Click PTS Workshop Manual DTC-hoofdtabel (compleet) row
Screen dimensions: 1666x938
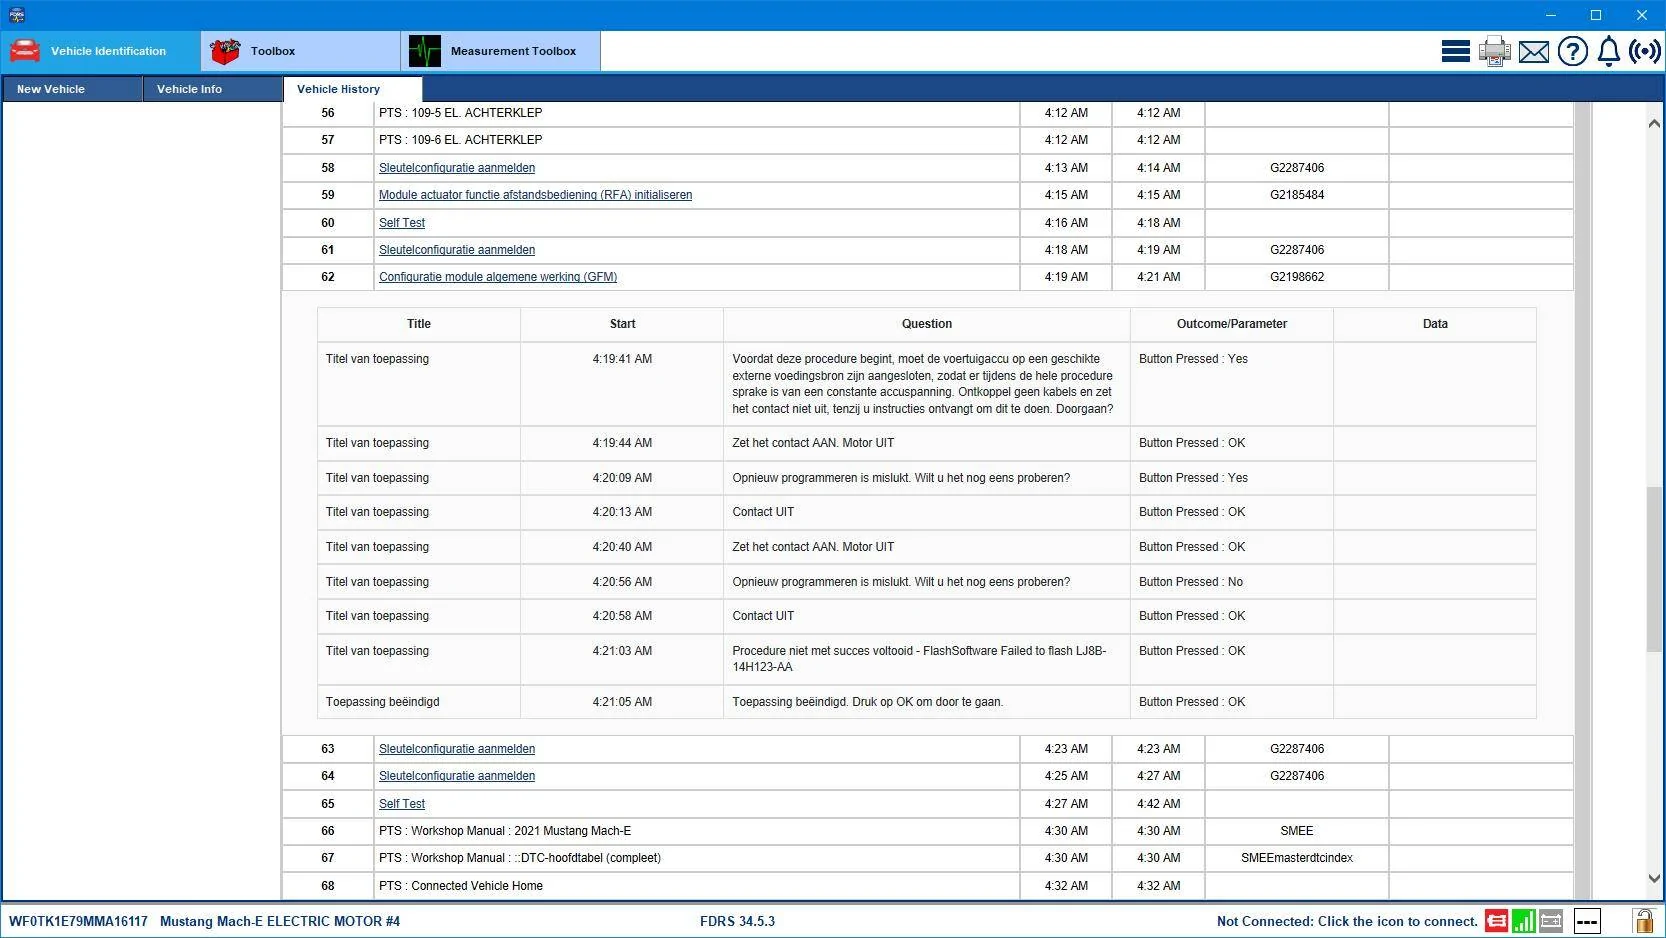click(696, 858)
